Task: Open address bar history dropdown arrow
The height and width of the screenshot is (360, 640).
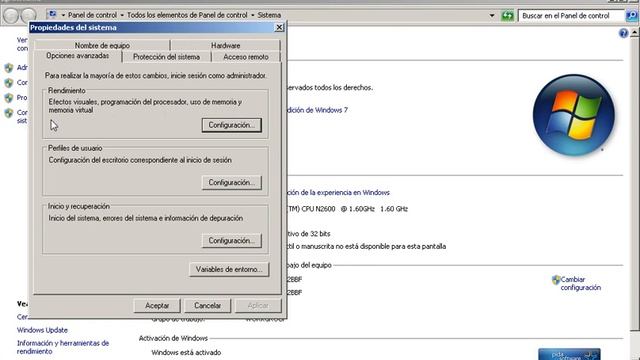Action: (x=492, y=16)
